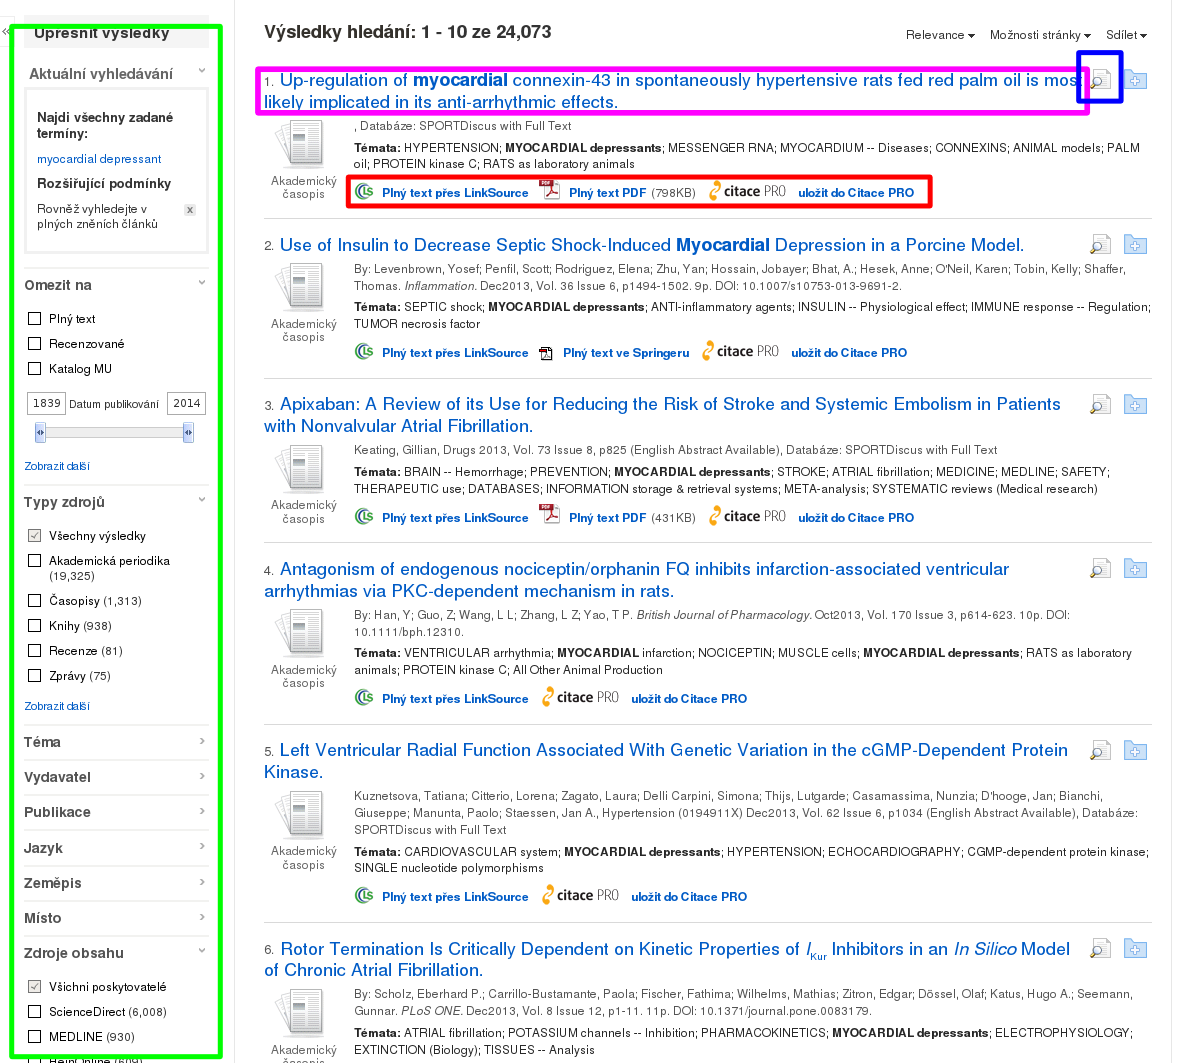
Task: Click citace PRO logo in result 2
Action: [x=740, y=351]
